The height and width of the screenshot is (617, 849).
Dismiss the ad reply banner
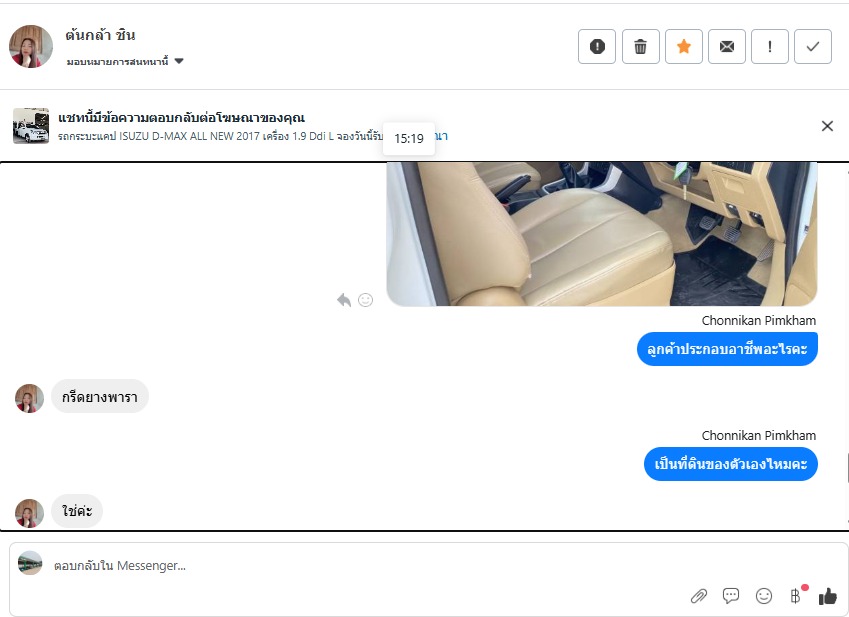pyautogui.click(x=827, y=126)
